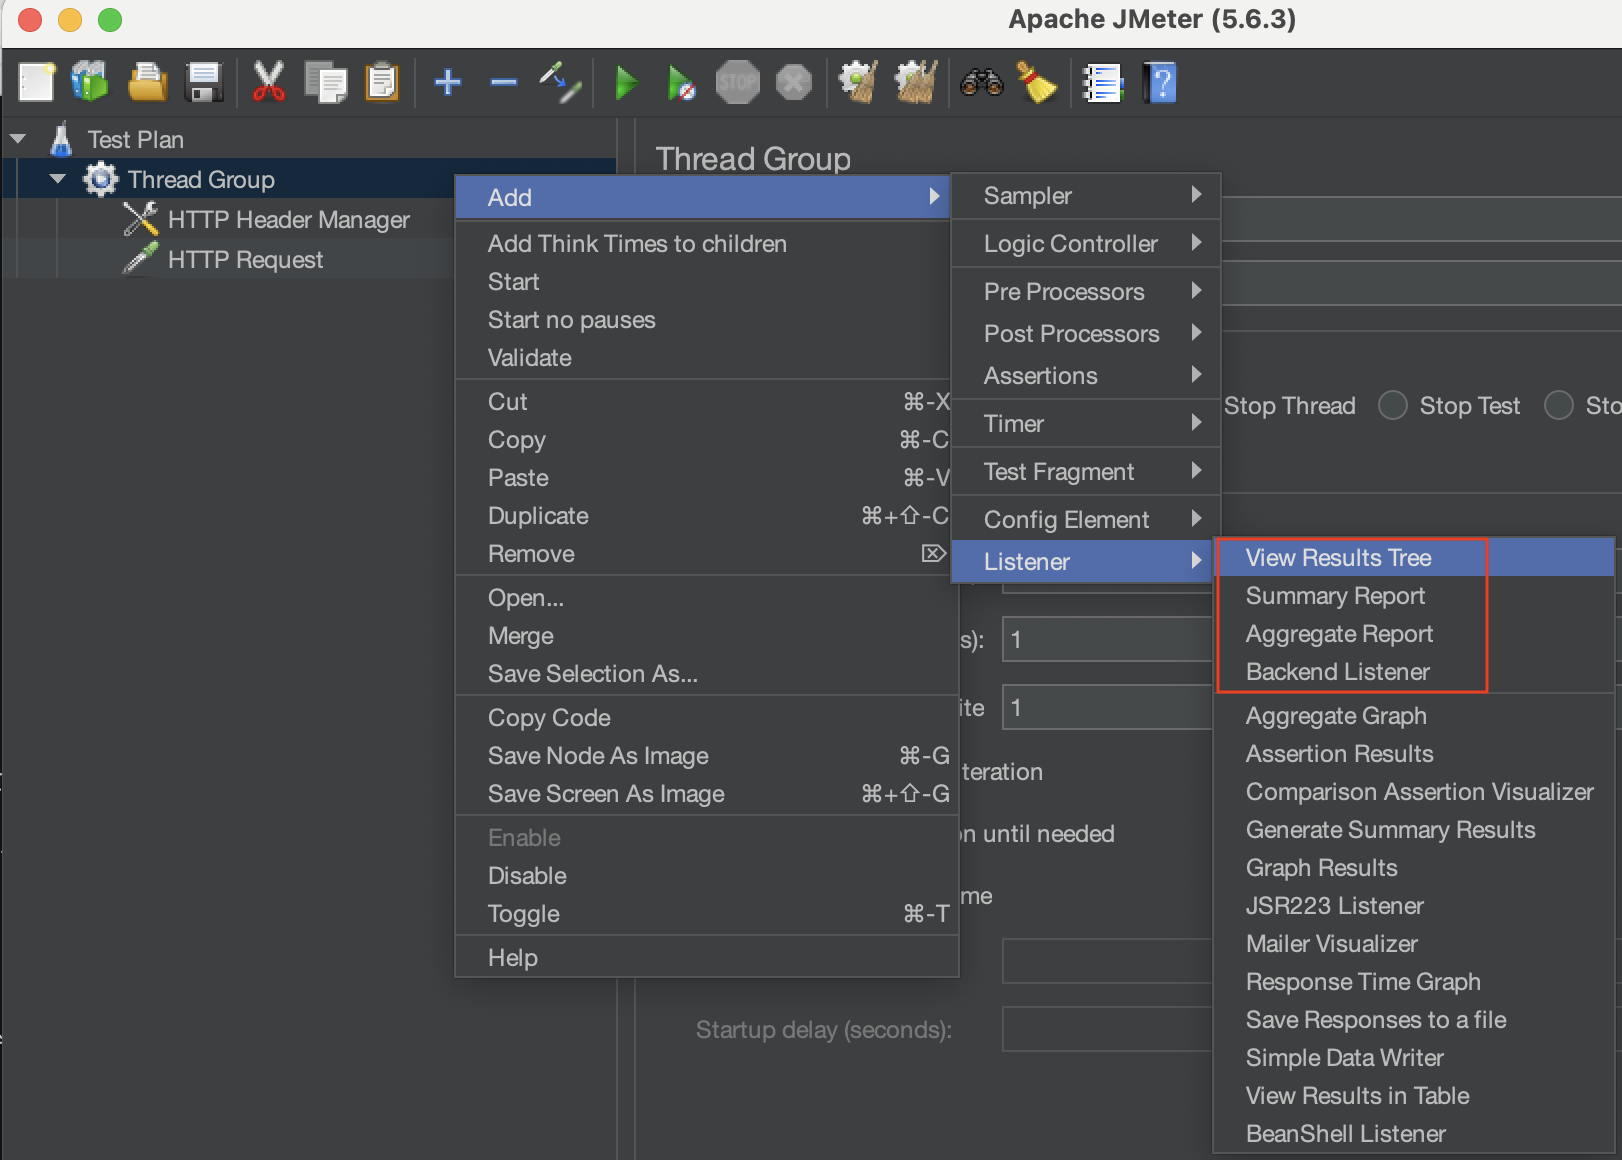Expand the Config Element submenu

point(1086,520)
